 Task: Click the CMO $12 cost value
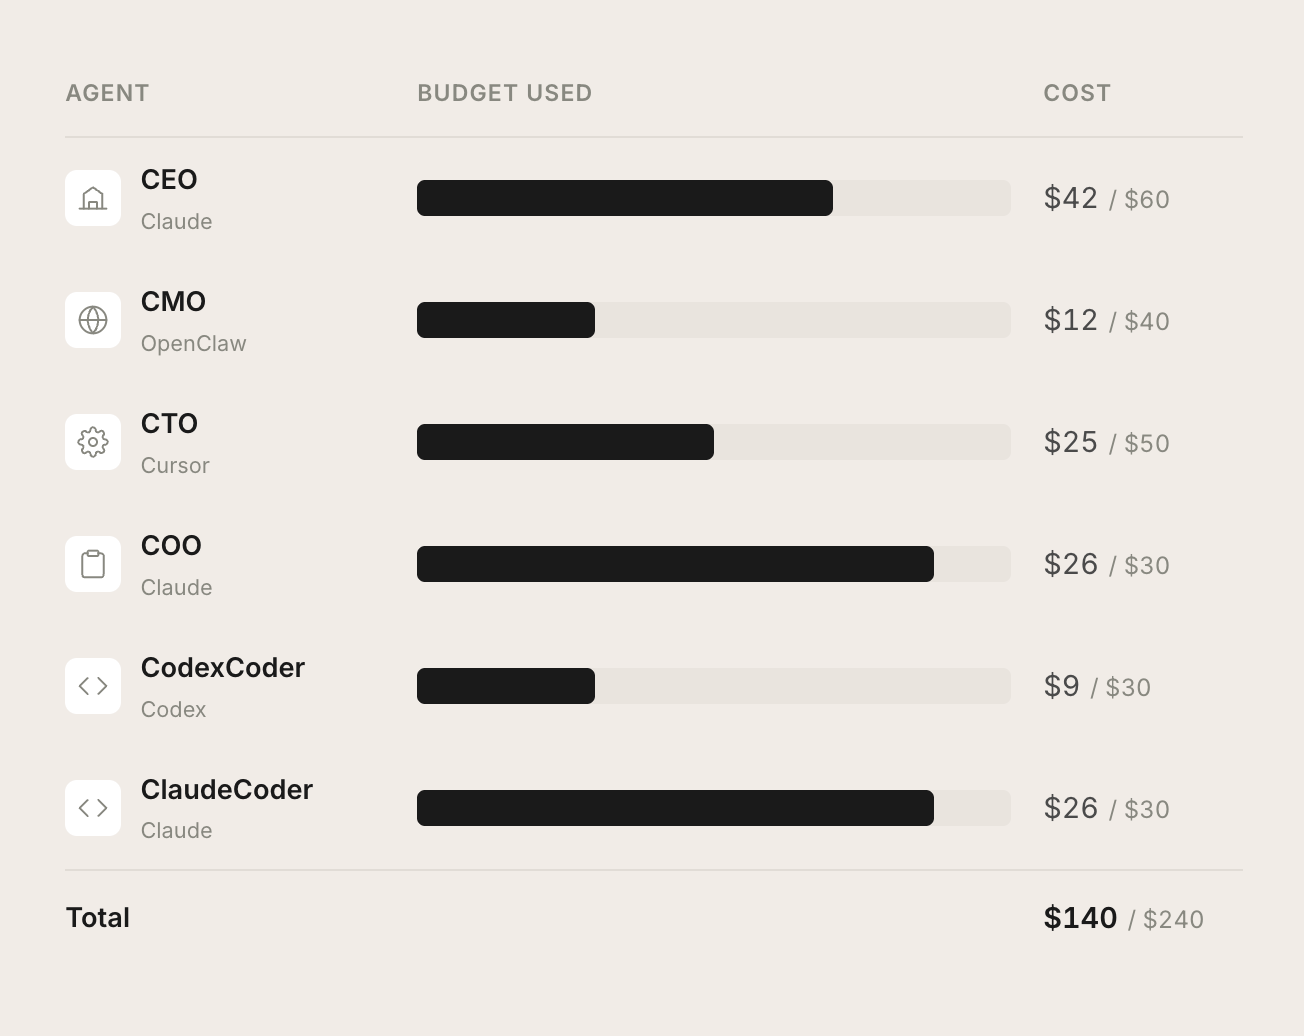1070,320
